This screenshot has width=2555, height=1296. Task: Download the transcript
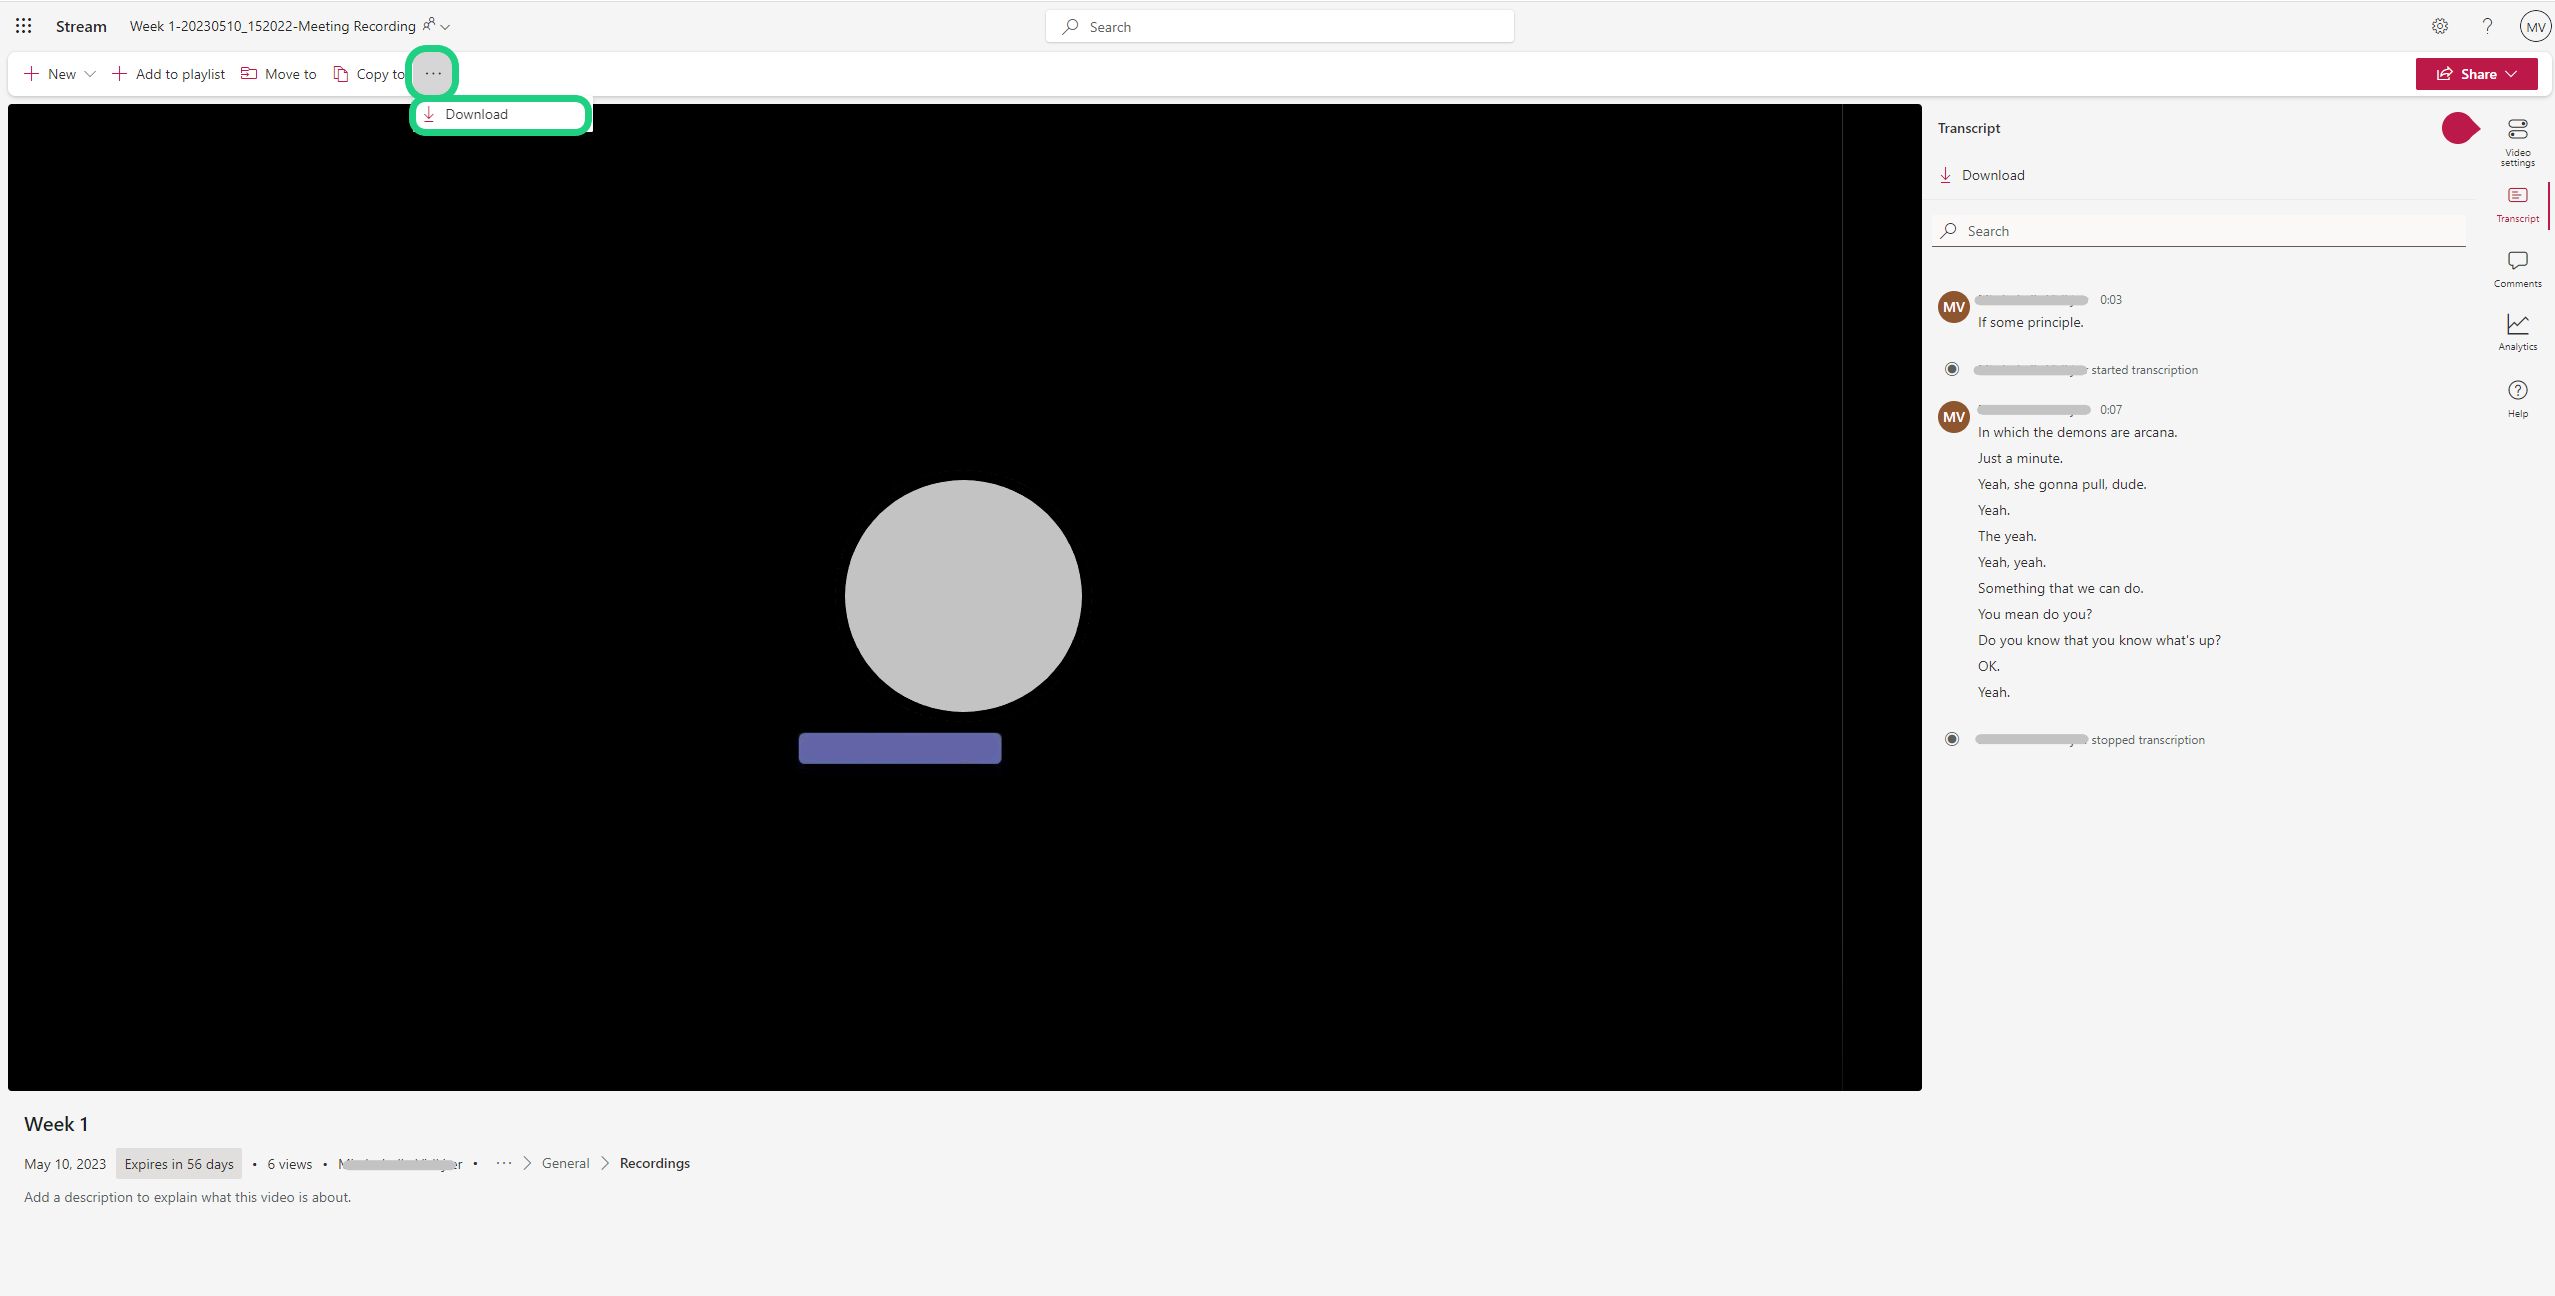[1982, 175]
